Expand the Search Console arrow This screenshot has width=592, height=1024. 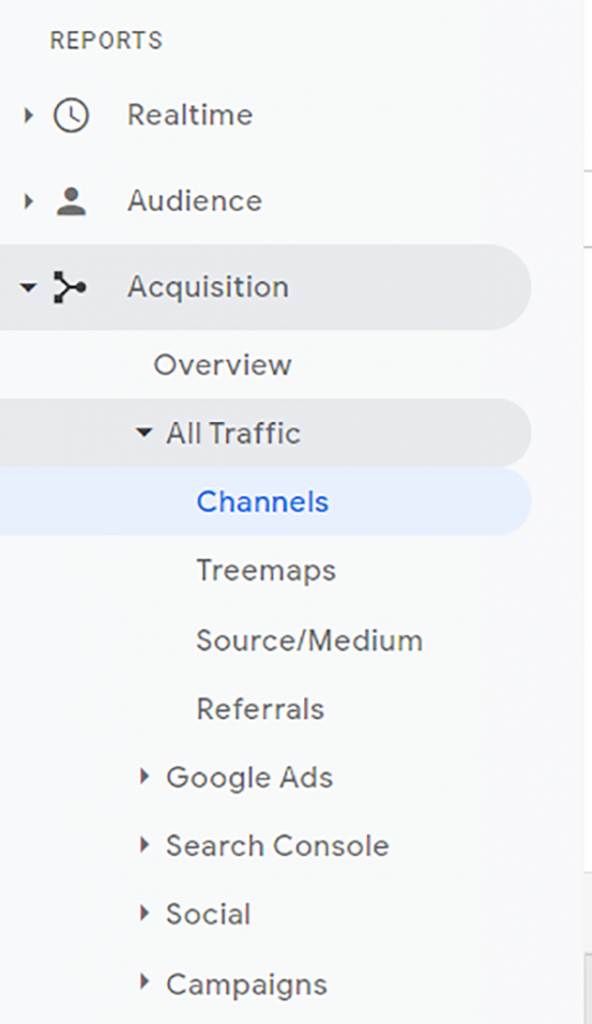(x=145, y=845)
